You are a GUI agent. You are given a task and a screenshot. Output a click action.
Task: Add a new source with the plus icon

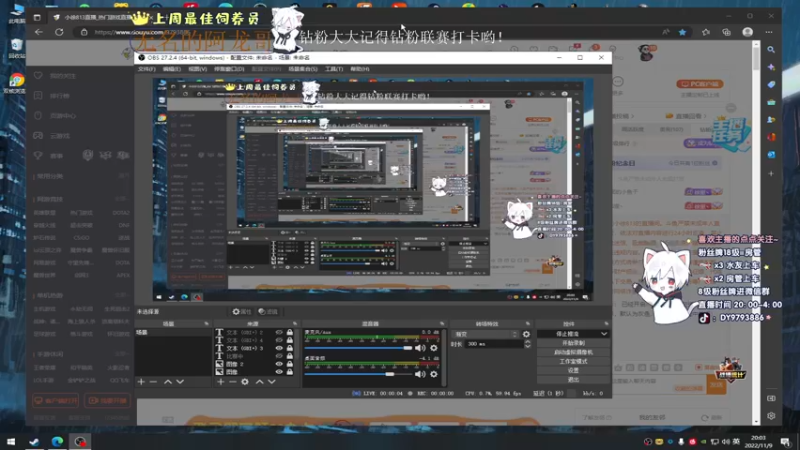(x=220, y=382)
